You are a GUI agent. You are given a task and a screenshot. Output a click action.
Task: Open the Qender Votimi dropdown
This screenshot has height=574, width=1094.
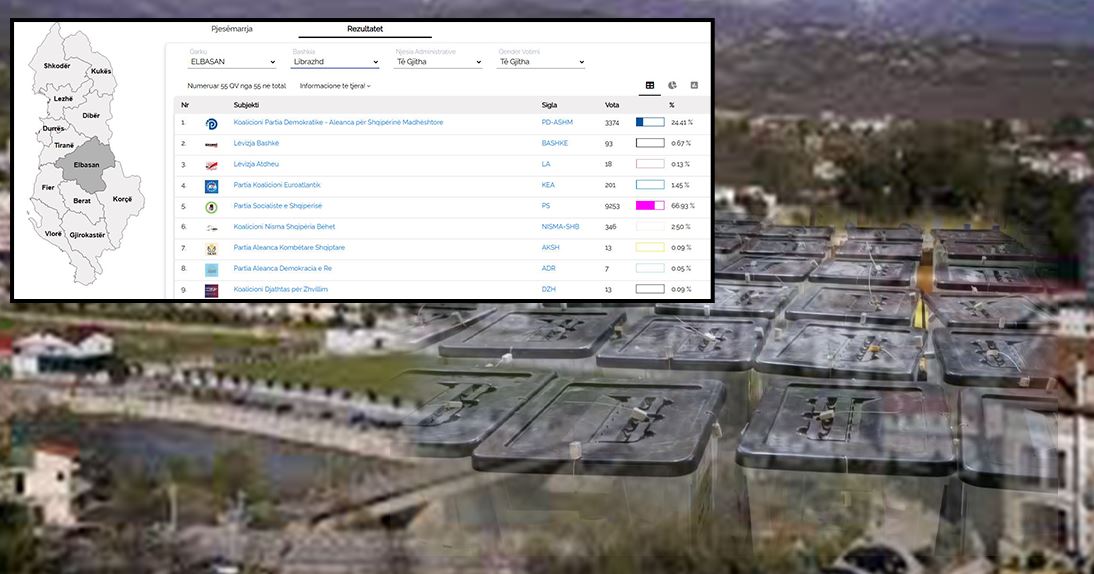coord(541,62)
